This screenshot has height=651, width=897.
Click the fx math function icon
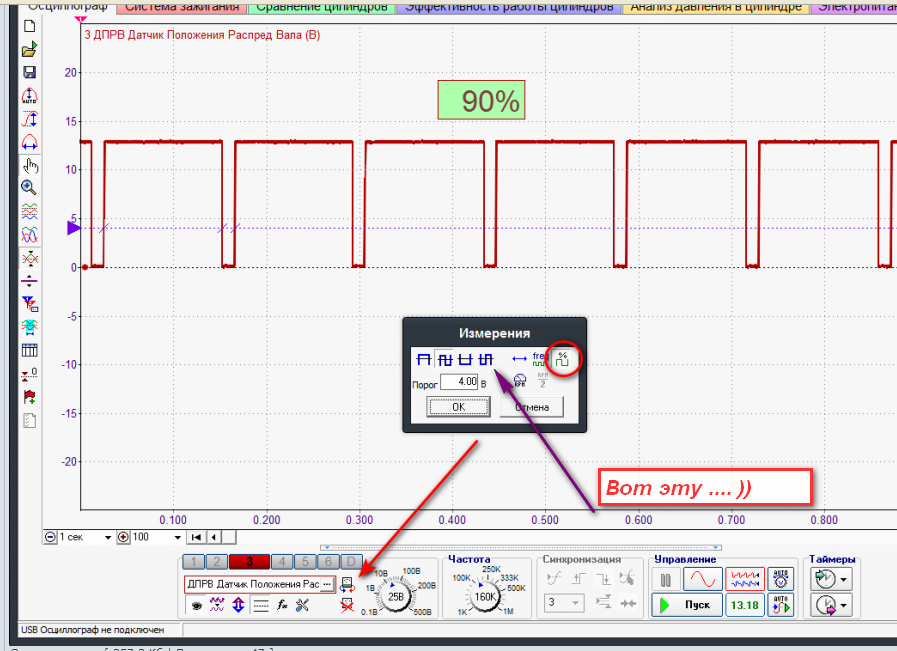282,605
